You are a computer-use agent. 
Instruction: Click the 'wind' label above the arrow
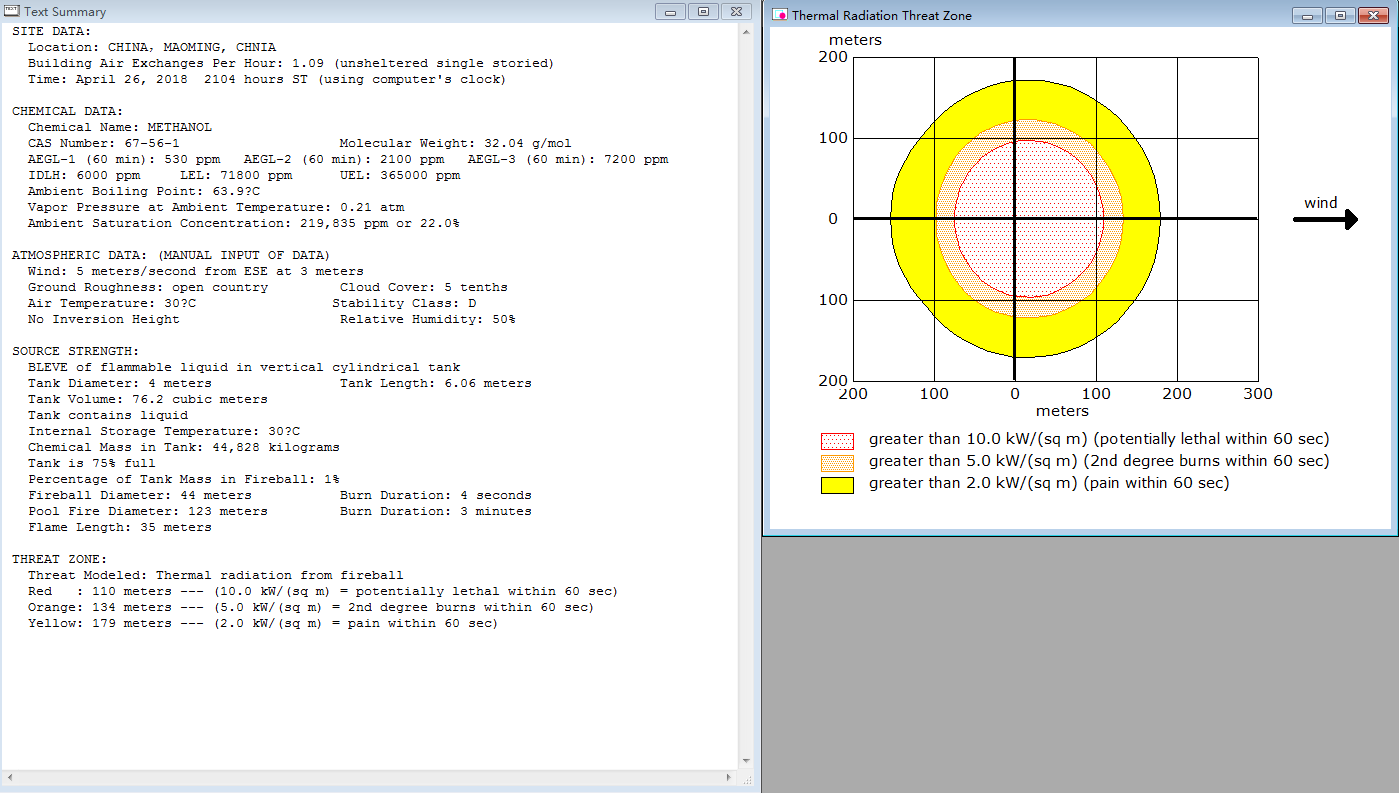1320,203
